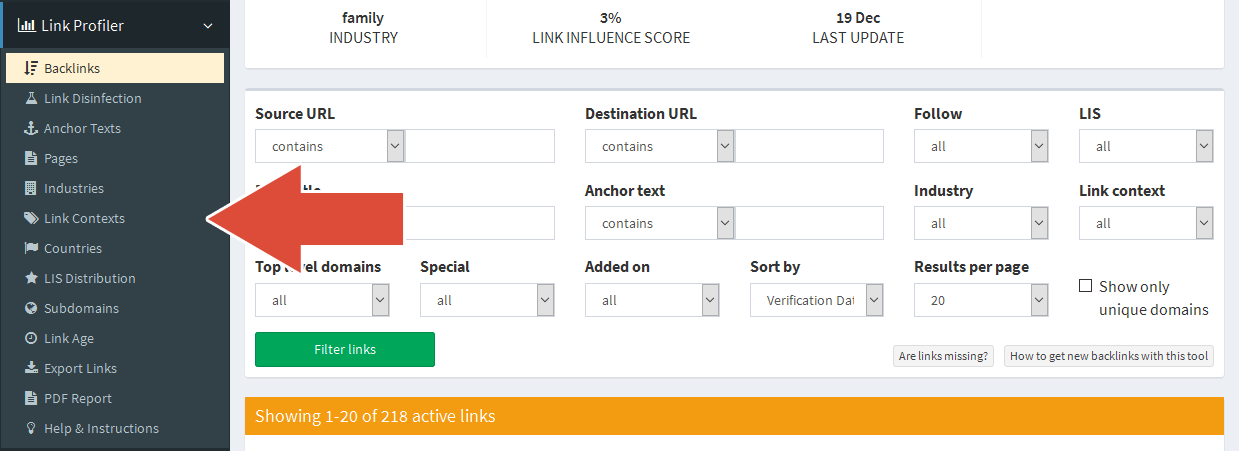Click the LIS Distribution star icon
Screen dimensions: 1239x451
[x=31, y=278]
